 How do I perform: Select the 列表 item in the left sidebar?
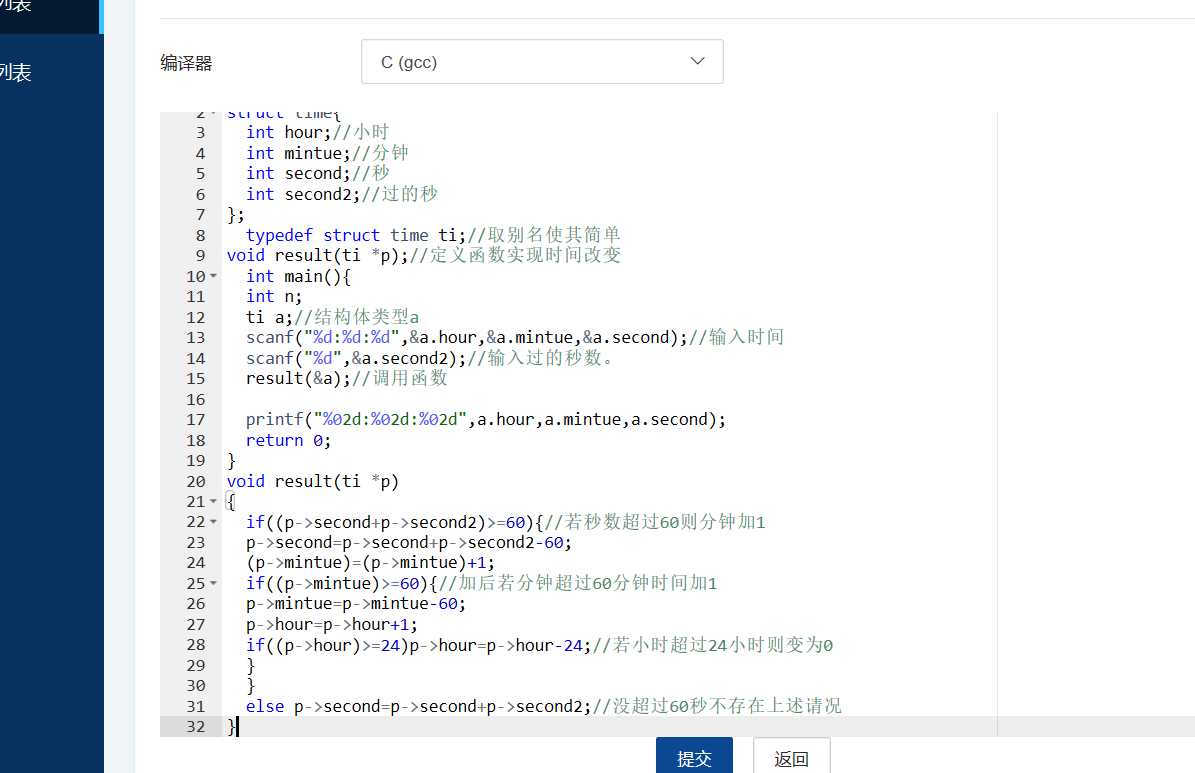point(15,72)
